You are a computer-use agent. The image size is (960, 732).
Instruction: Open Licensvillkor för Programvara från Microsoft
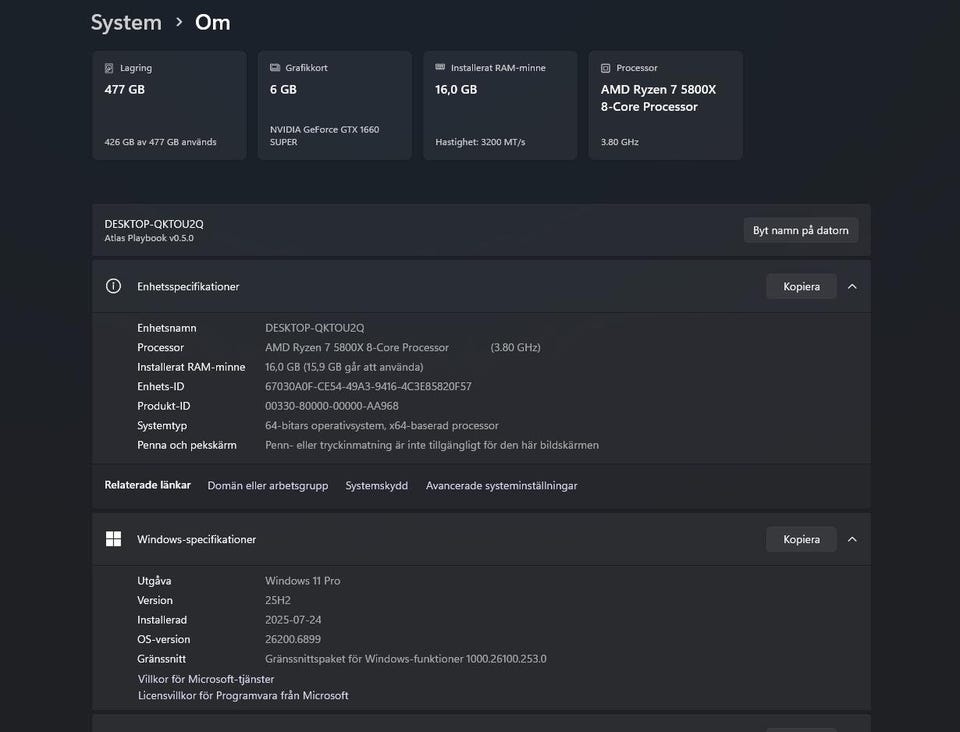point(243,695)
